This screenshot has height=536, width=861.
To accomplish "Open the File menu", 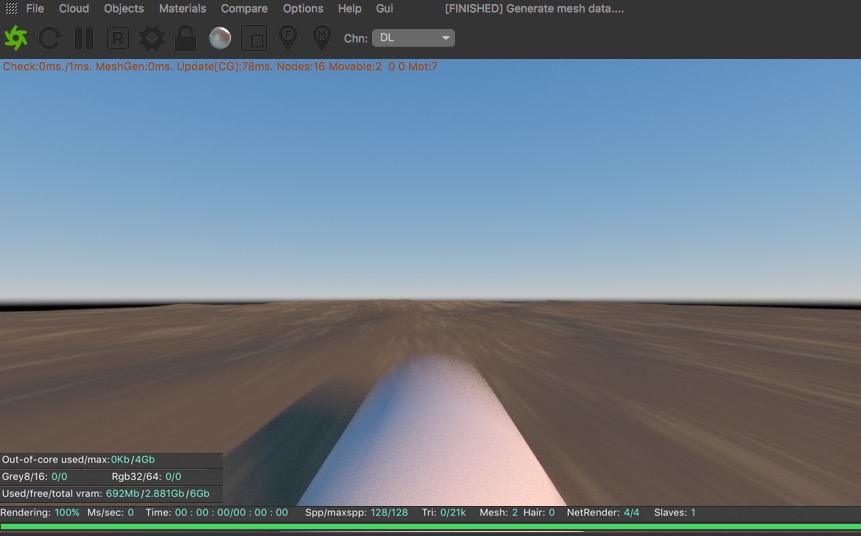I will click(x=35, y=8).
